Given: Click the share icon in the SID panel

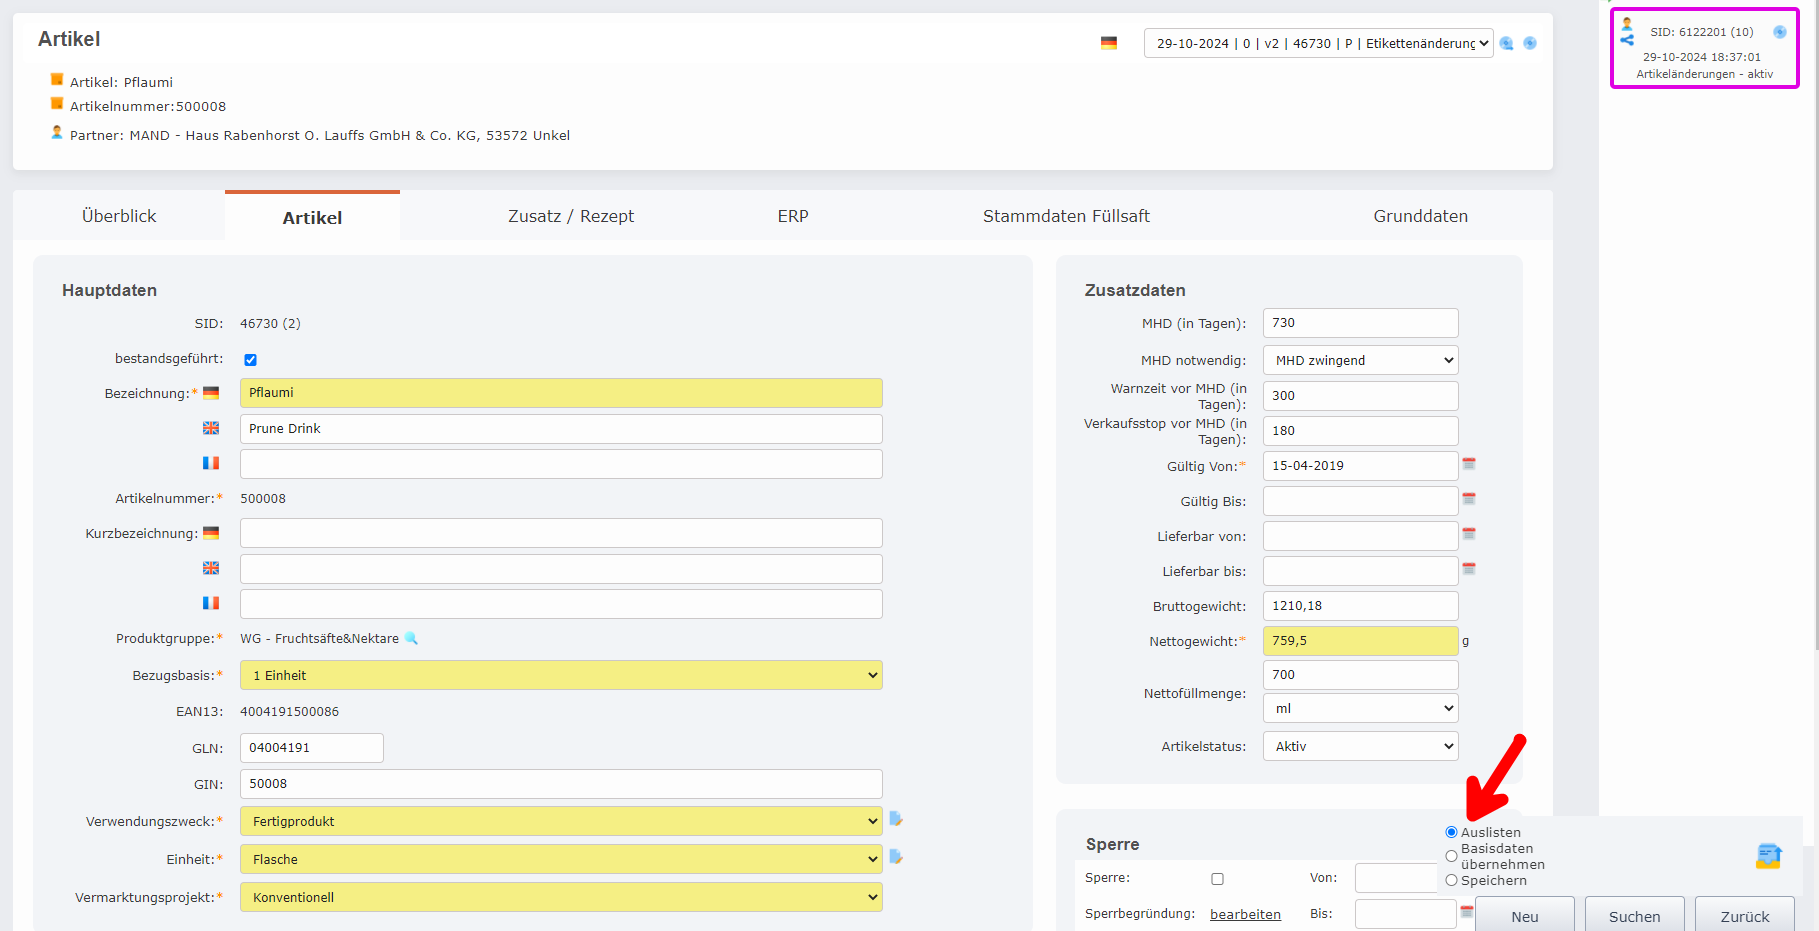Looking at the screenshot, I should coord(1627,40).
